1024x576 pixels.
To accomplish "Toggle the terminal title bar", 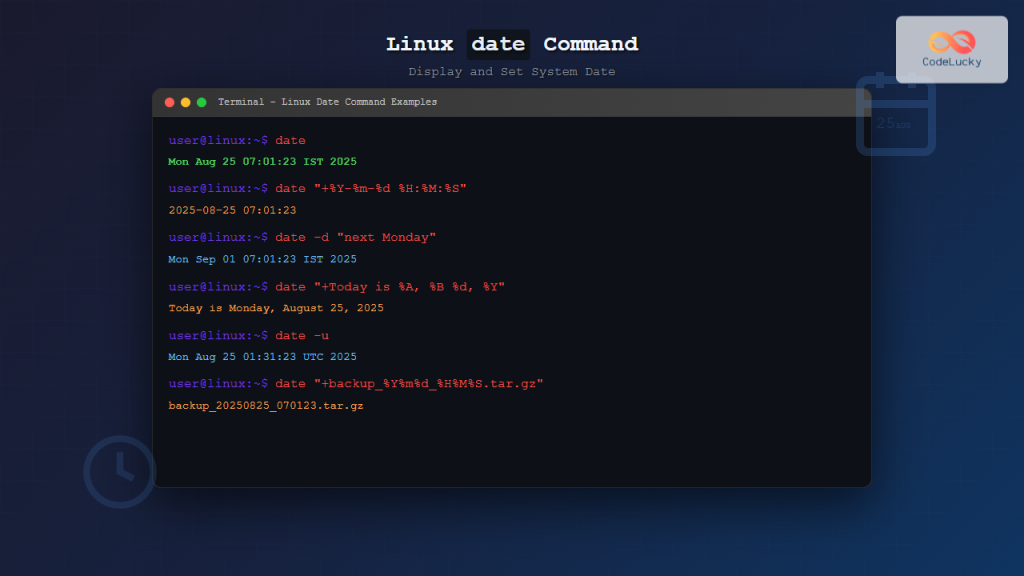I will click(512, 101).
